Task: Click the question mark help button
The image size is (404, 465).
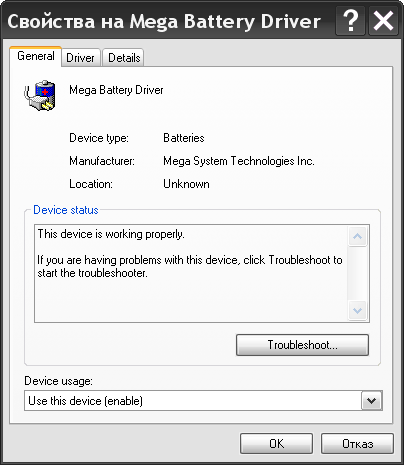Action: [350, 21]
